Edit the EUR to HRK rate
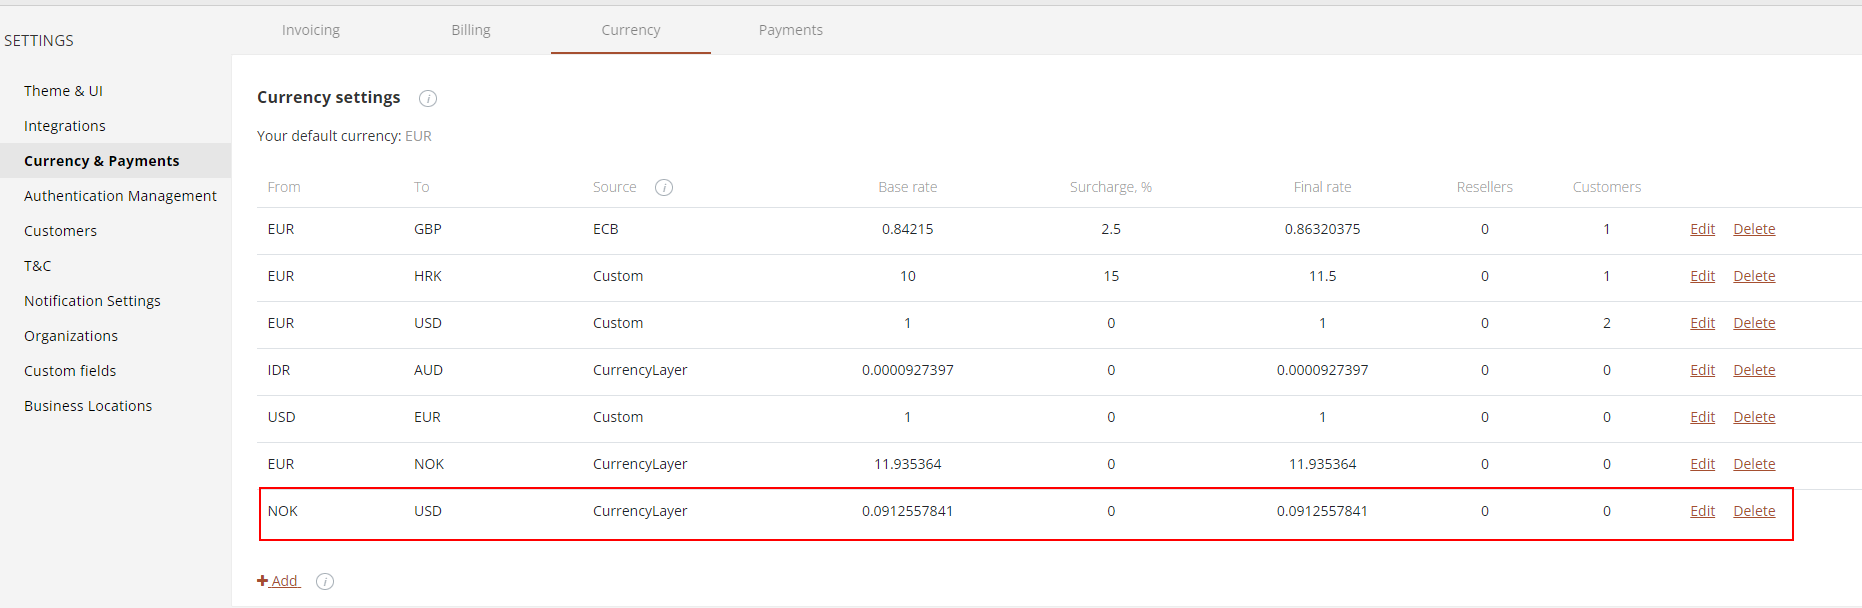1862x608 pixels. (x=1702, y=276)
